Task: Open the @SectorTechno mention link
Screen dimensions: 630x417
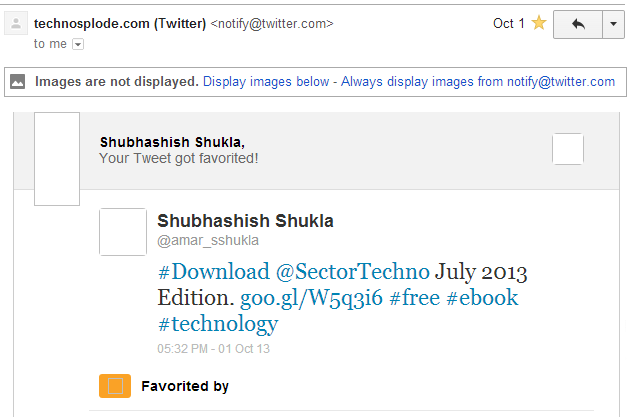Action: [352, 272]
